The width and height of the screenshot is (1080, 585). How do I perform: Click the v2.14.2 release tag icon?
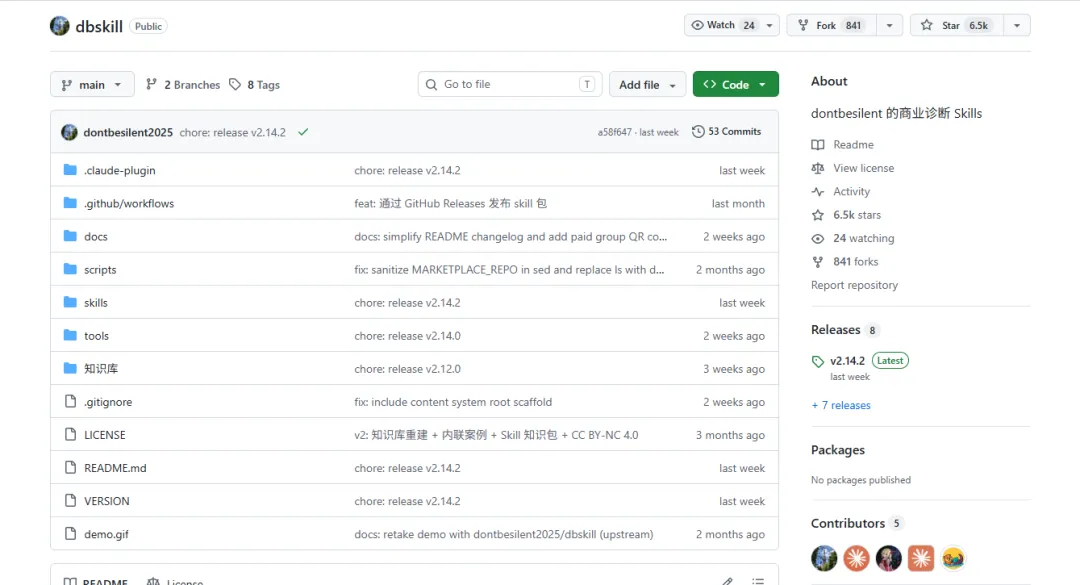(x=818, y=361)
